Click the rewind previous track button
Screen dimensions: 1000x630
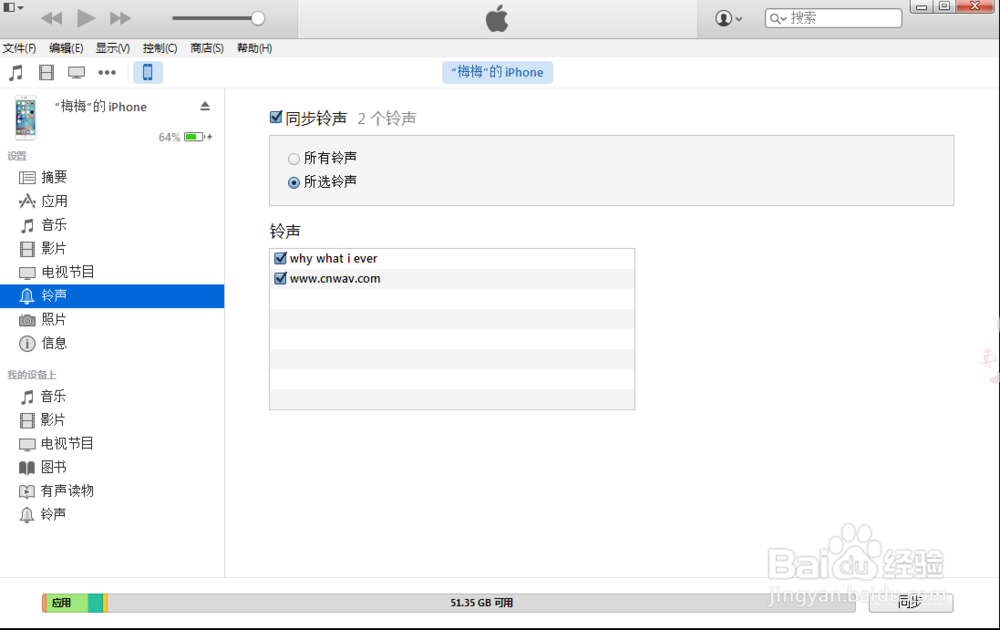[x=52, y=18]
